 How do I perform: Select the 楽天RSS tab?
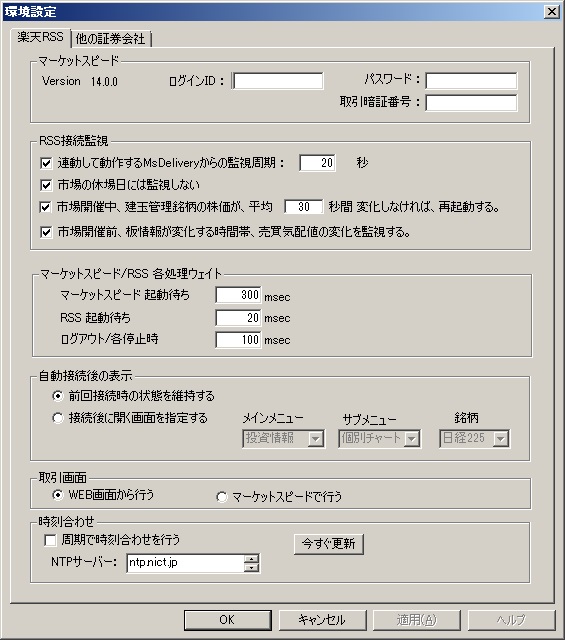[40, 37]
